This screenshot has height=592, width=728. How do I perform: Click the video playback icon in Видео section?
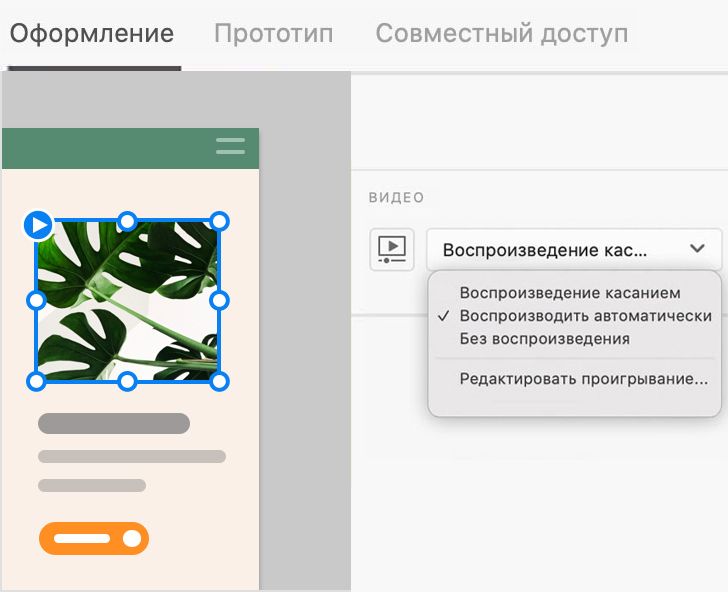coord(392,249)
